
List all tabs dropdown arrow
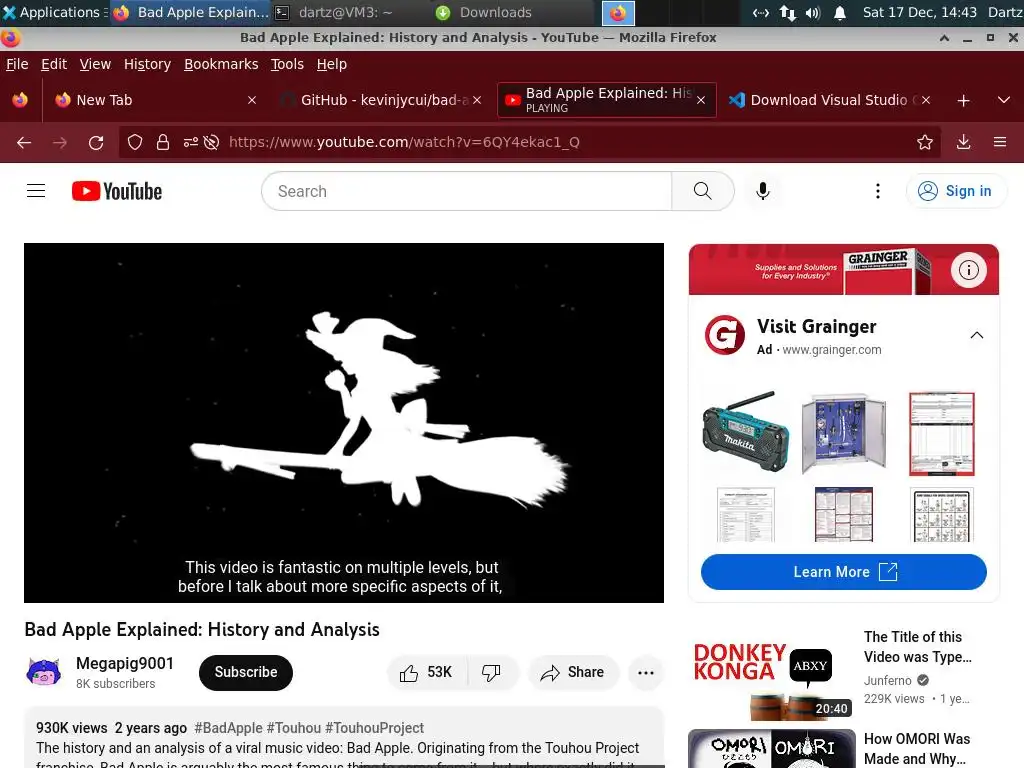point(1004,100)
